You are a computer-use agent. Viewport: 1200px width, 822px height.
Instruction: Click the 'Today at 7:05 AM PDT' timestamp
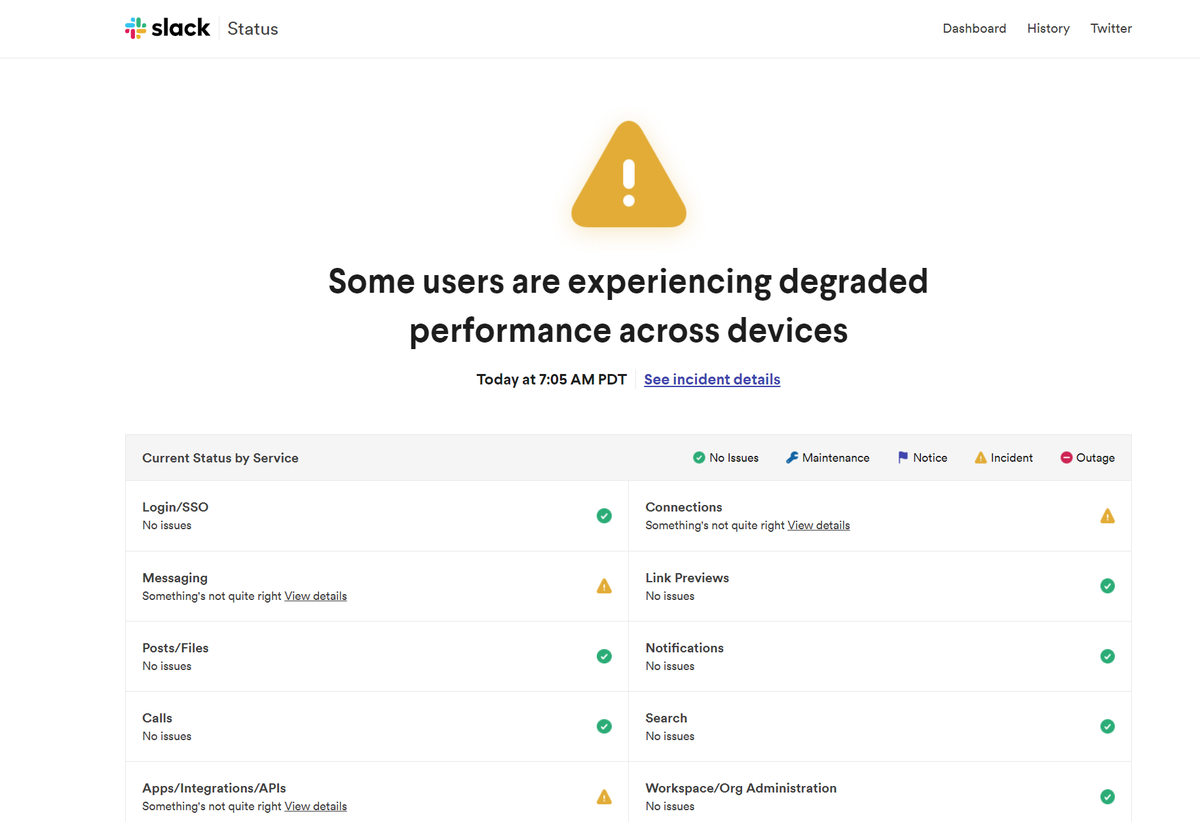551,379
